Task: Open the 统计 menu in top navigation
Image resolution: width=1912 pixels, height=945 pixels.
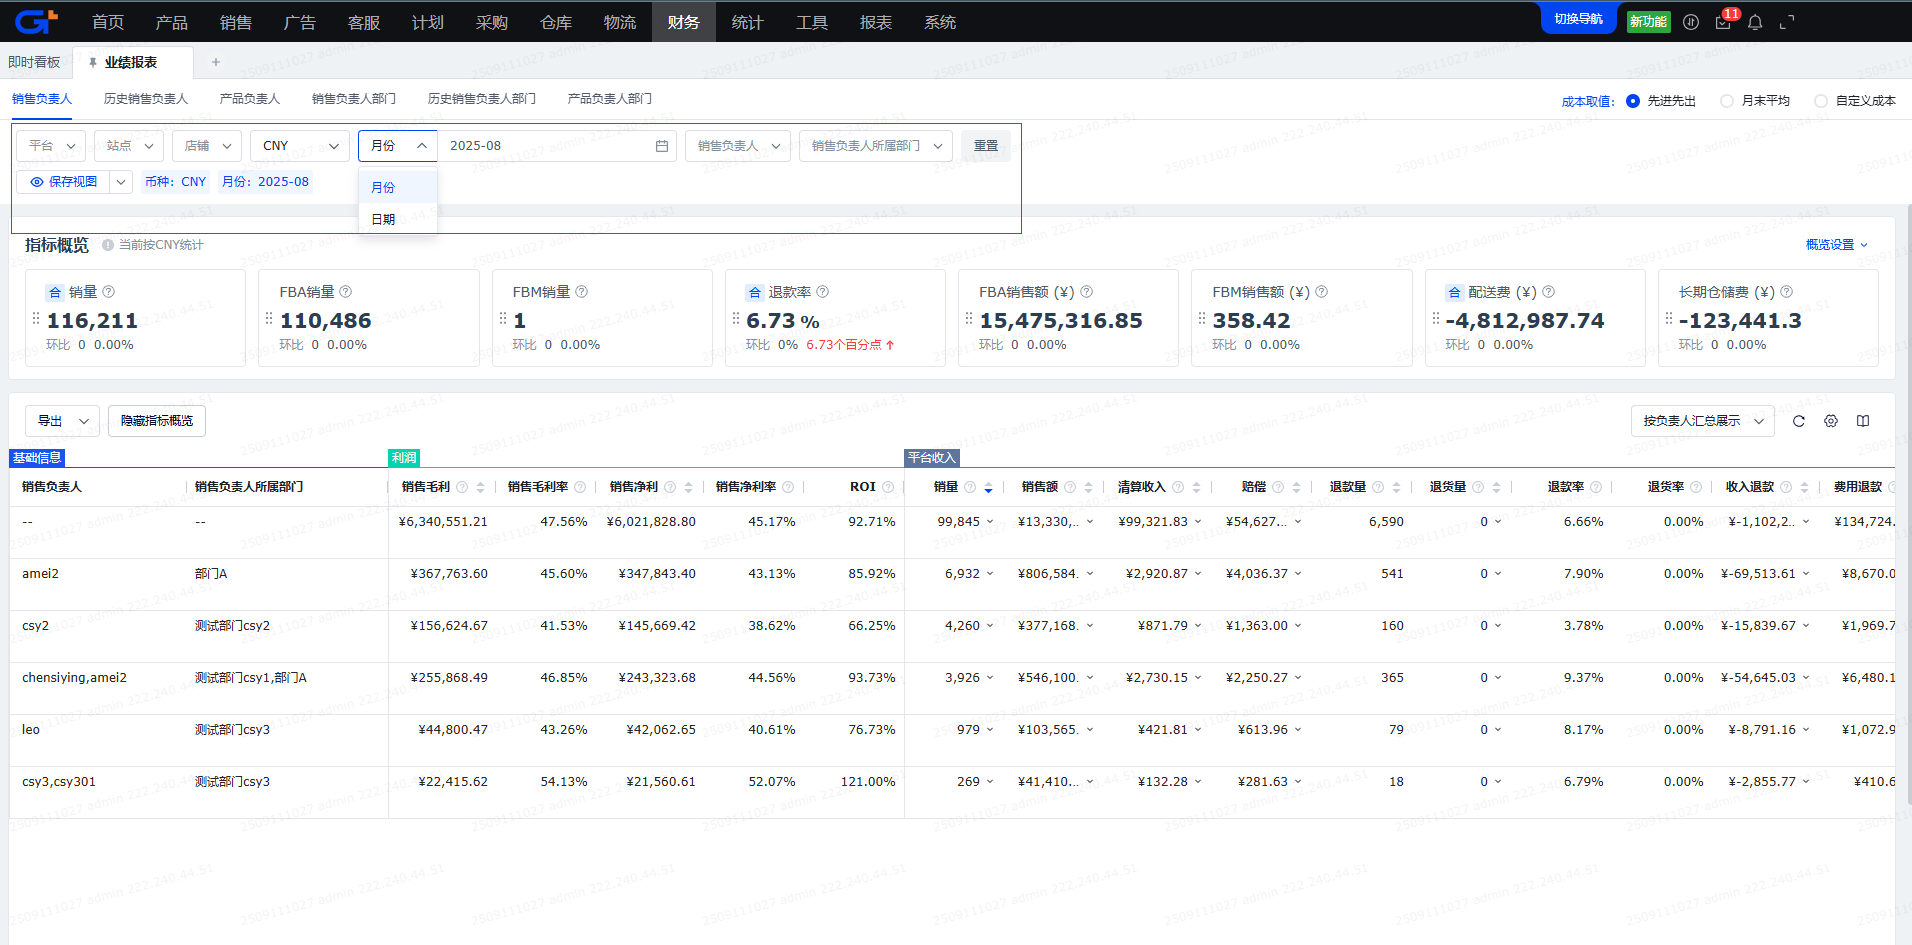Action: [747, 22]
